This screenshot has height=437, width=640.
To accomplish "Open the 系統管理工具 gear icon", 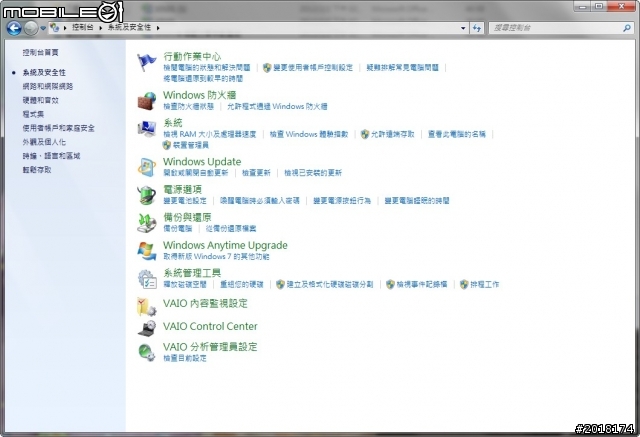I will pyautogui.click(x=147, y=279).
